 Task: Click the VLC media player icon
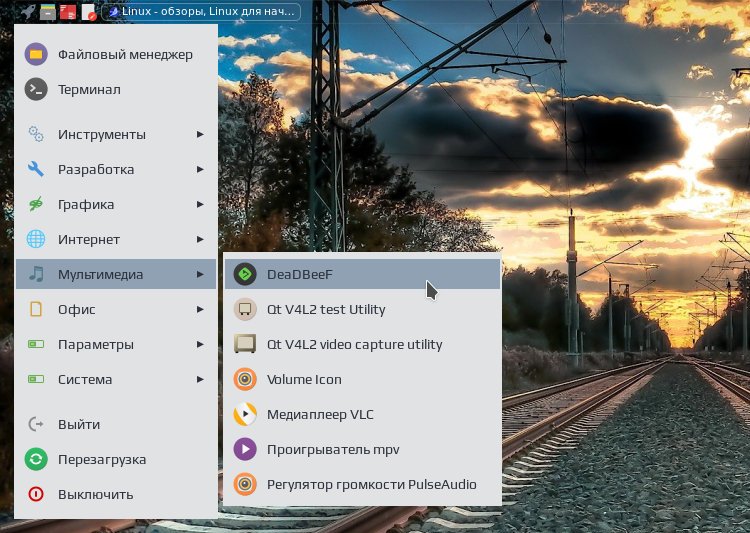[245, 414]
